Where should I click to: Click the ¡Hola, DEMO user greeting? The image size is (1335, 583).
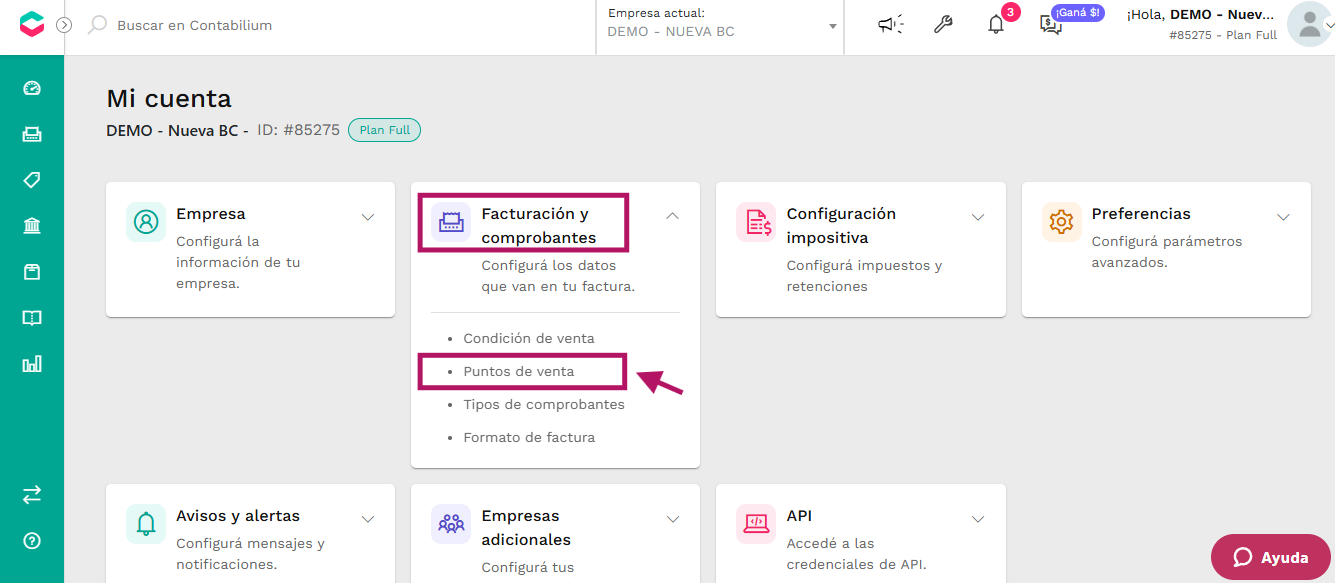(x=1201, y=15)
